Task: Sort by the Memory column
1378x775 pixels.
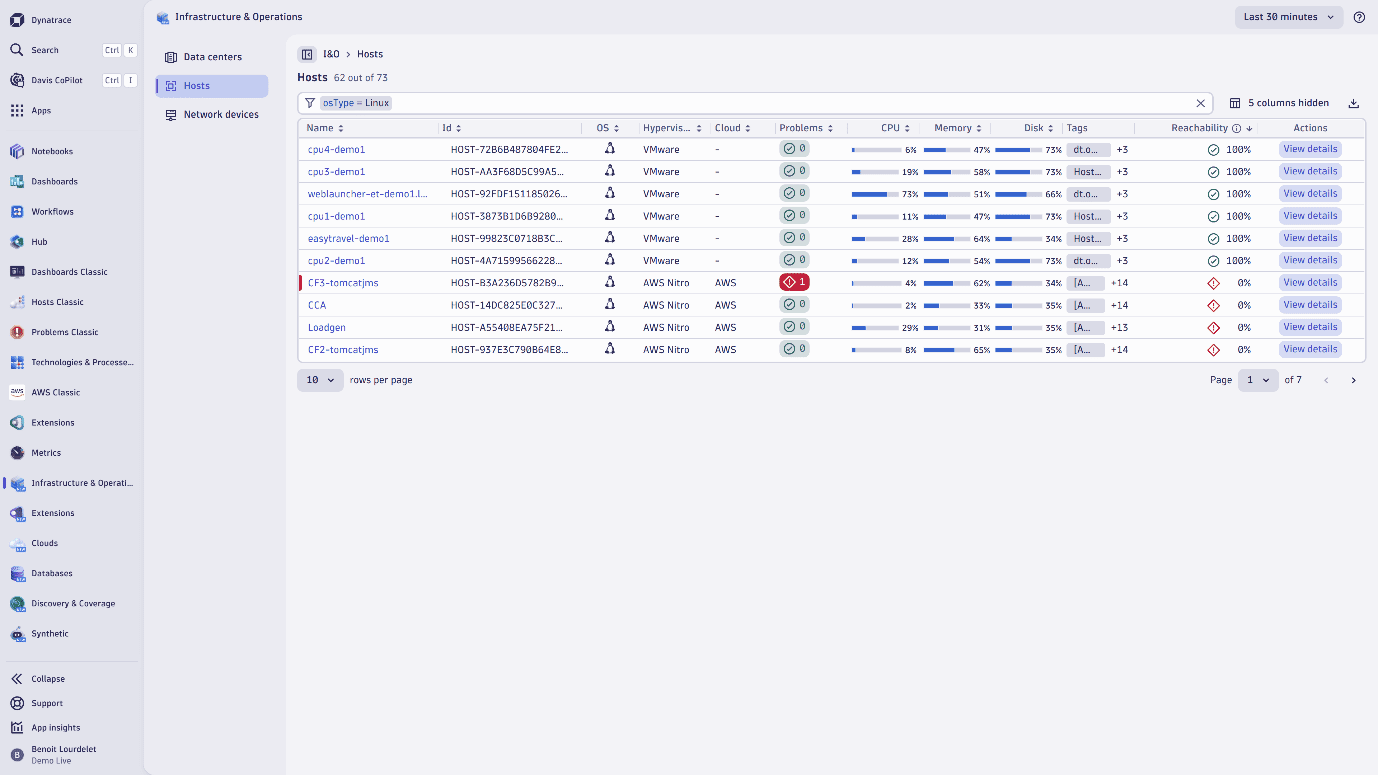Action: [958, 128]
